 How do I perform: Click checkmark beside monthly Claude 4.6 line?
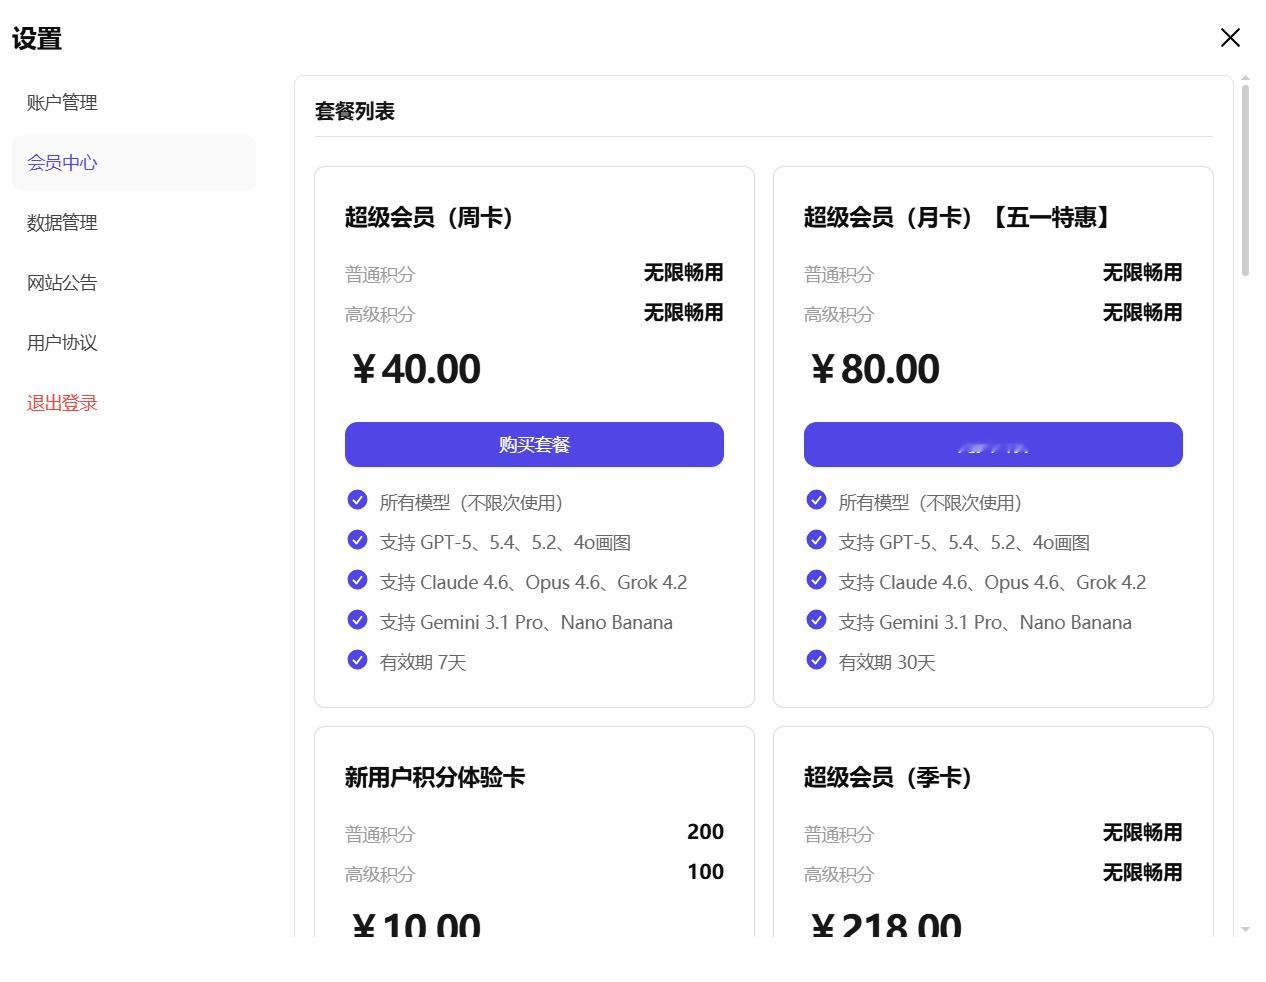(x=816, y=580)
